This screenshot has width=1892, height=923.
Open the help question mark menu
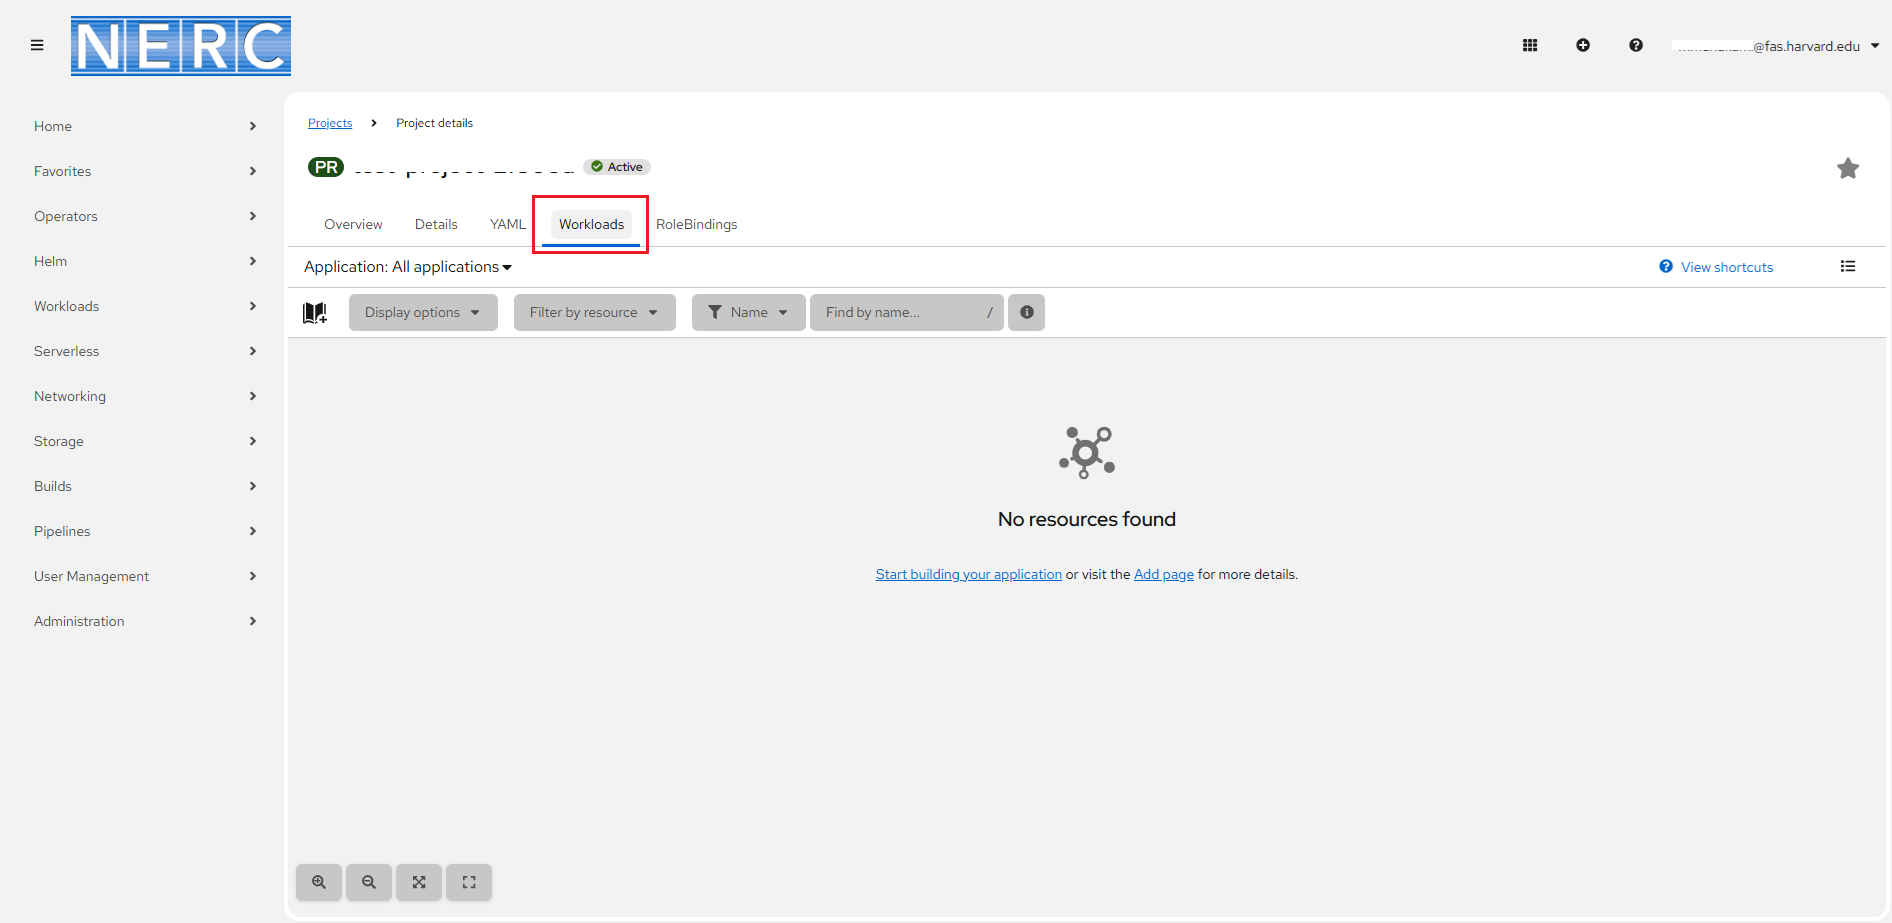tap(1635, 45)
